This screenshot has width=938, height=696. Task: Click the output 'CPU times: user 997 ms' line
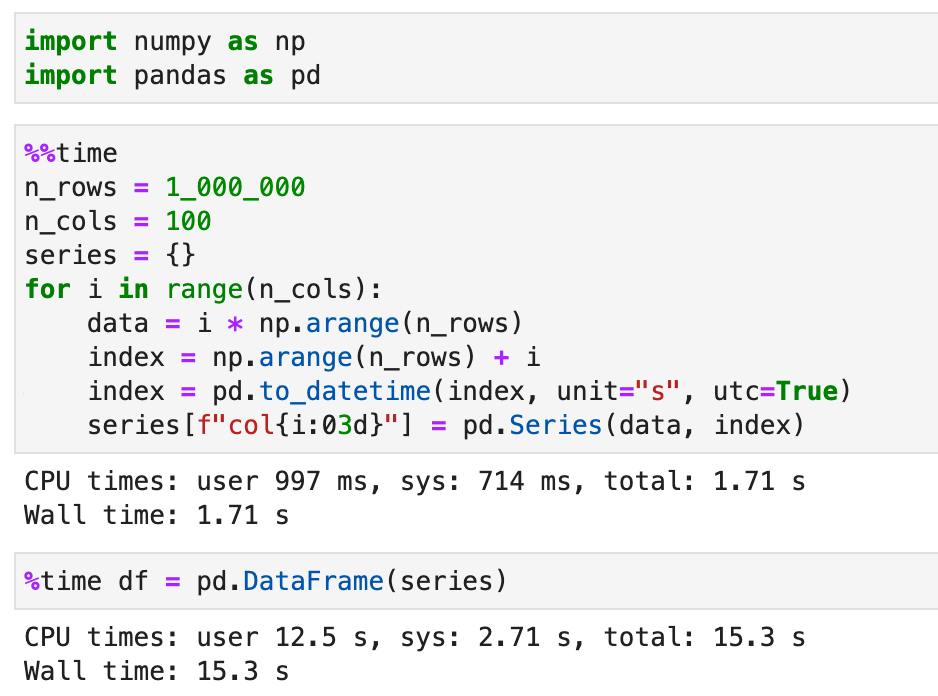point(415,481)
